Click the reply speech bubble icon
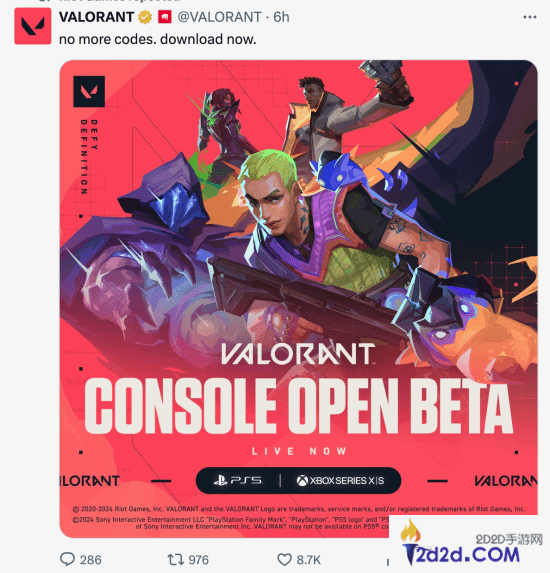Viewport: 550px width, 573px height. (67, 559)
